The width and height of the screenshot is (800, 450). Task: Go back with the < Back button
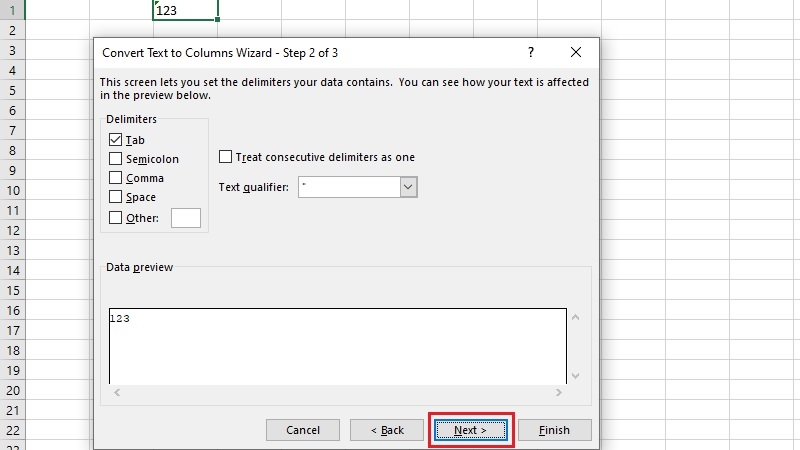(387, 430)
